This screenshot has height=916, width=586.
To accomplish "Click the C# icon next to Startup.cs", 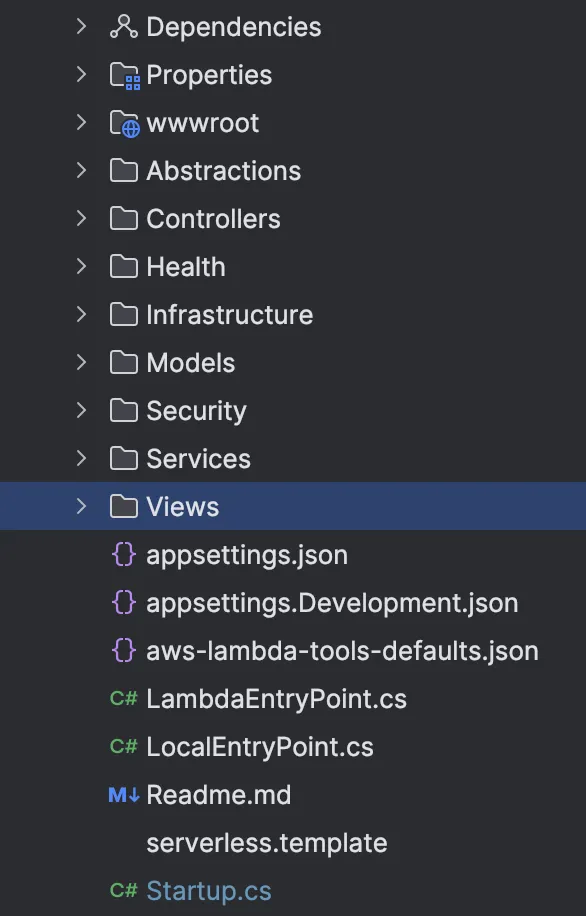I will pos(122,891).
